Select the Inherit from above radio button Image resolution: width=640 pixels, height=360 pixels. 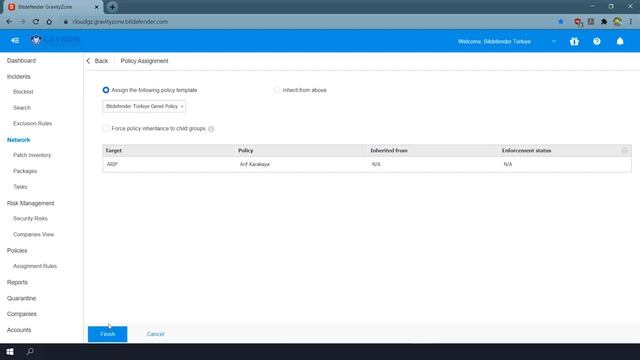coord(277,90)
